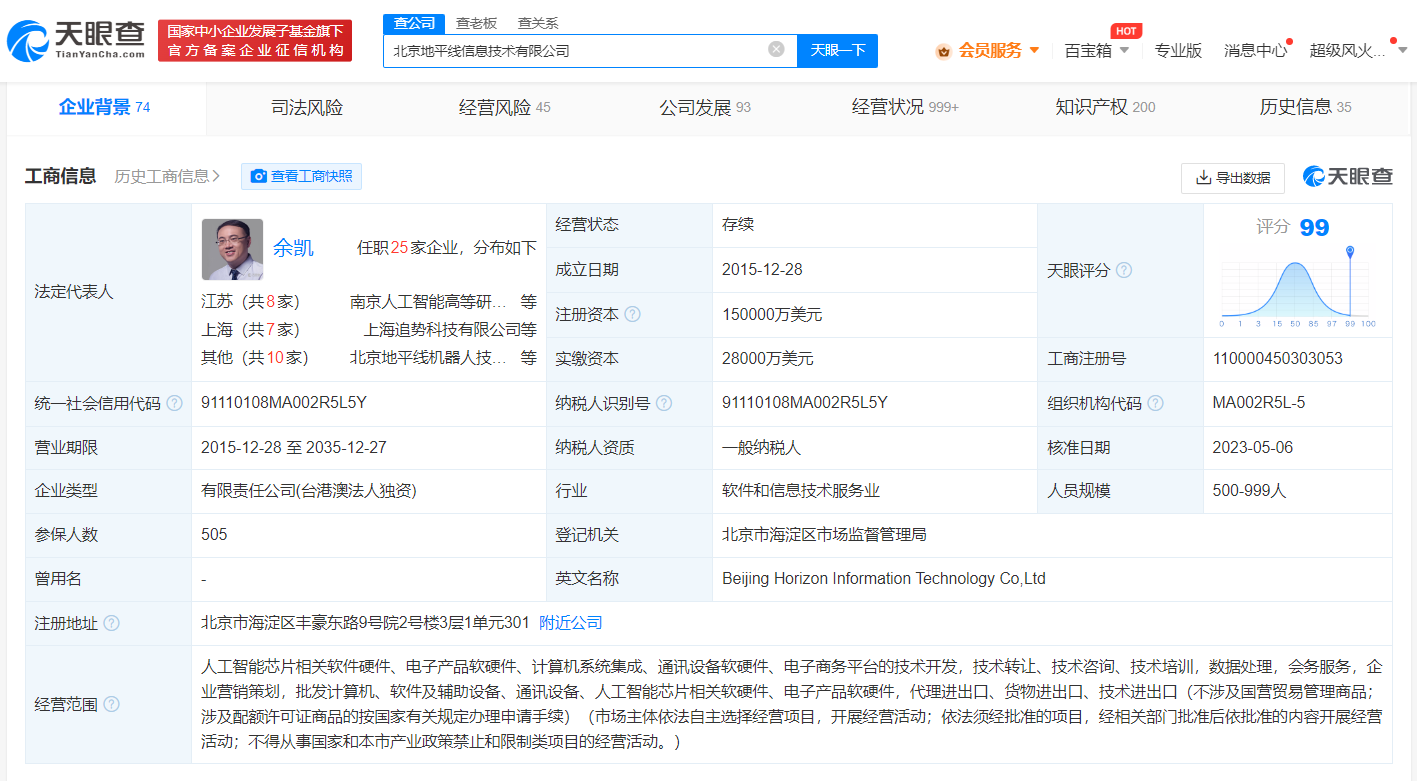Click 成立日期 value 2015-12-28

[x=762, y=270]
